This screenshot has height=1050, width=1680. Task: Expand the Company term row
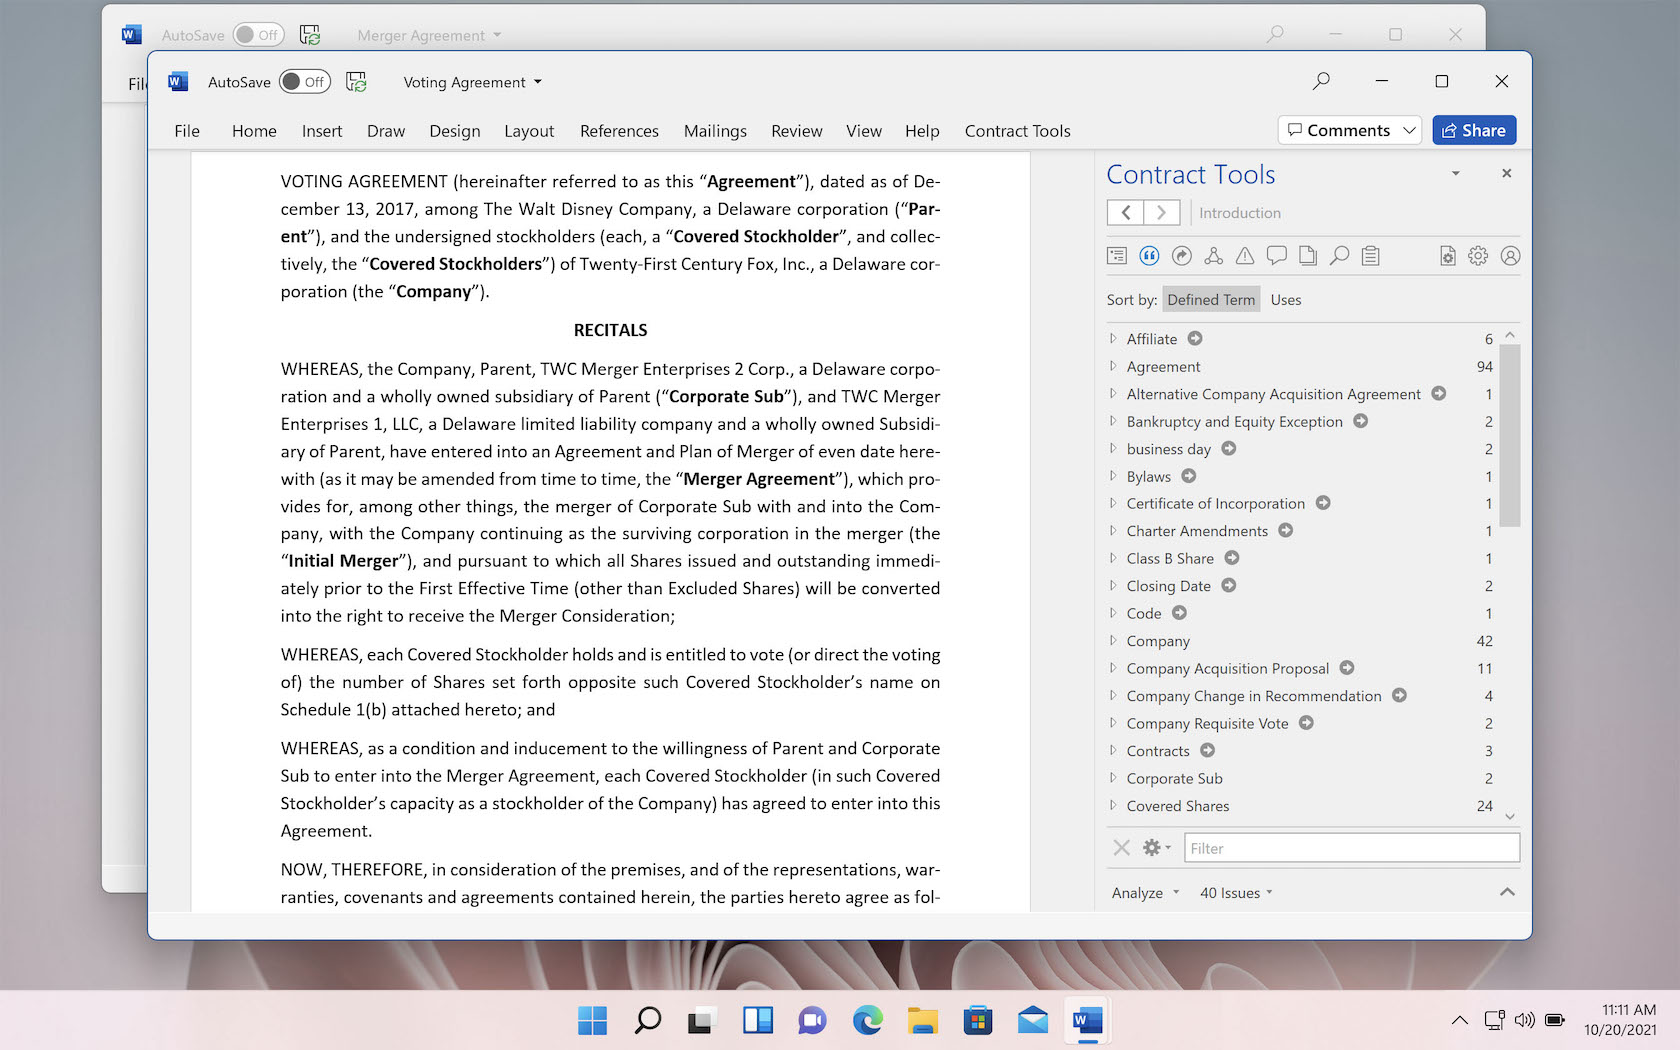coord(1113,641)
